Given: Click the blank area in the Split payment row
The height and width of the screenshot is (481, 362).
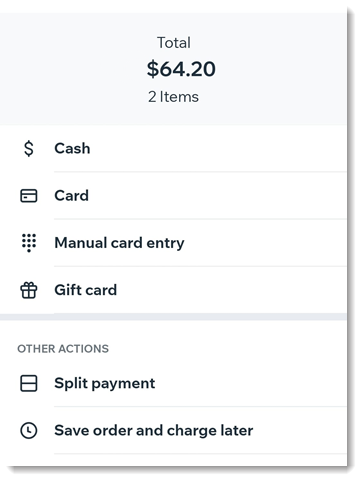Looking at the screenshot, I should [250, 383].
